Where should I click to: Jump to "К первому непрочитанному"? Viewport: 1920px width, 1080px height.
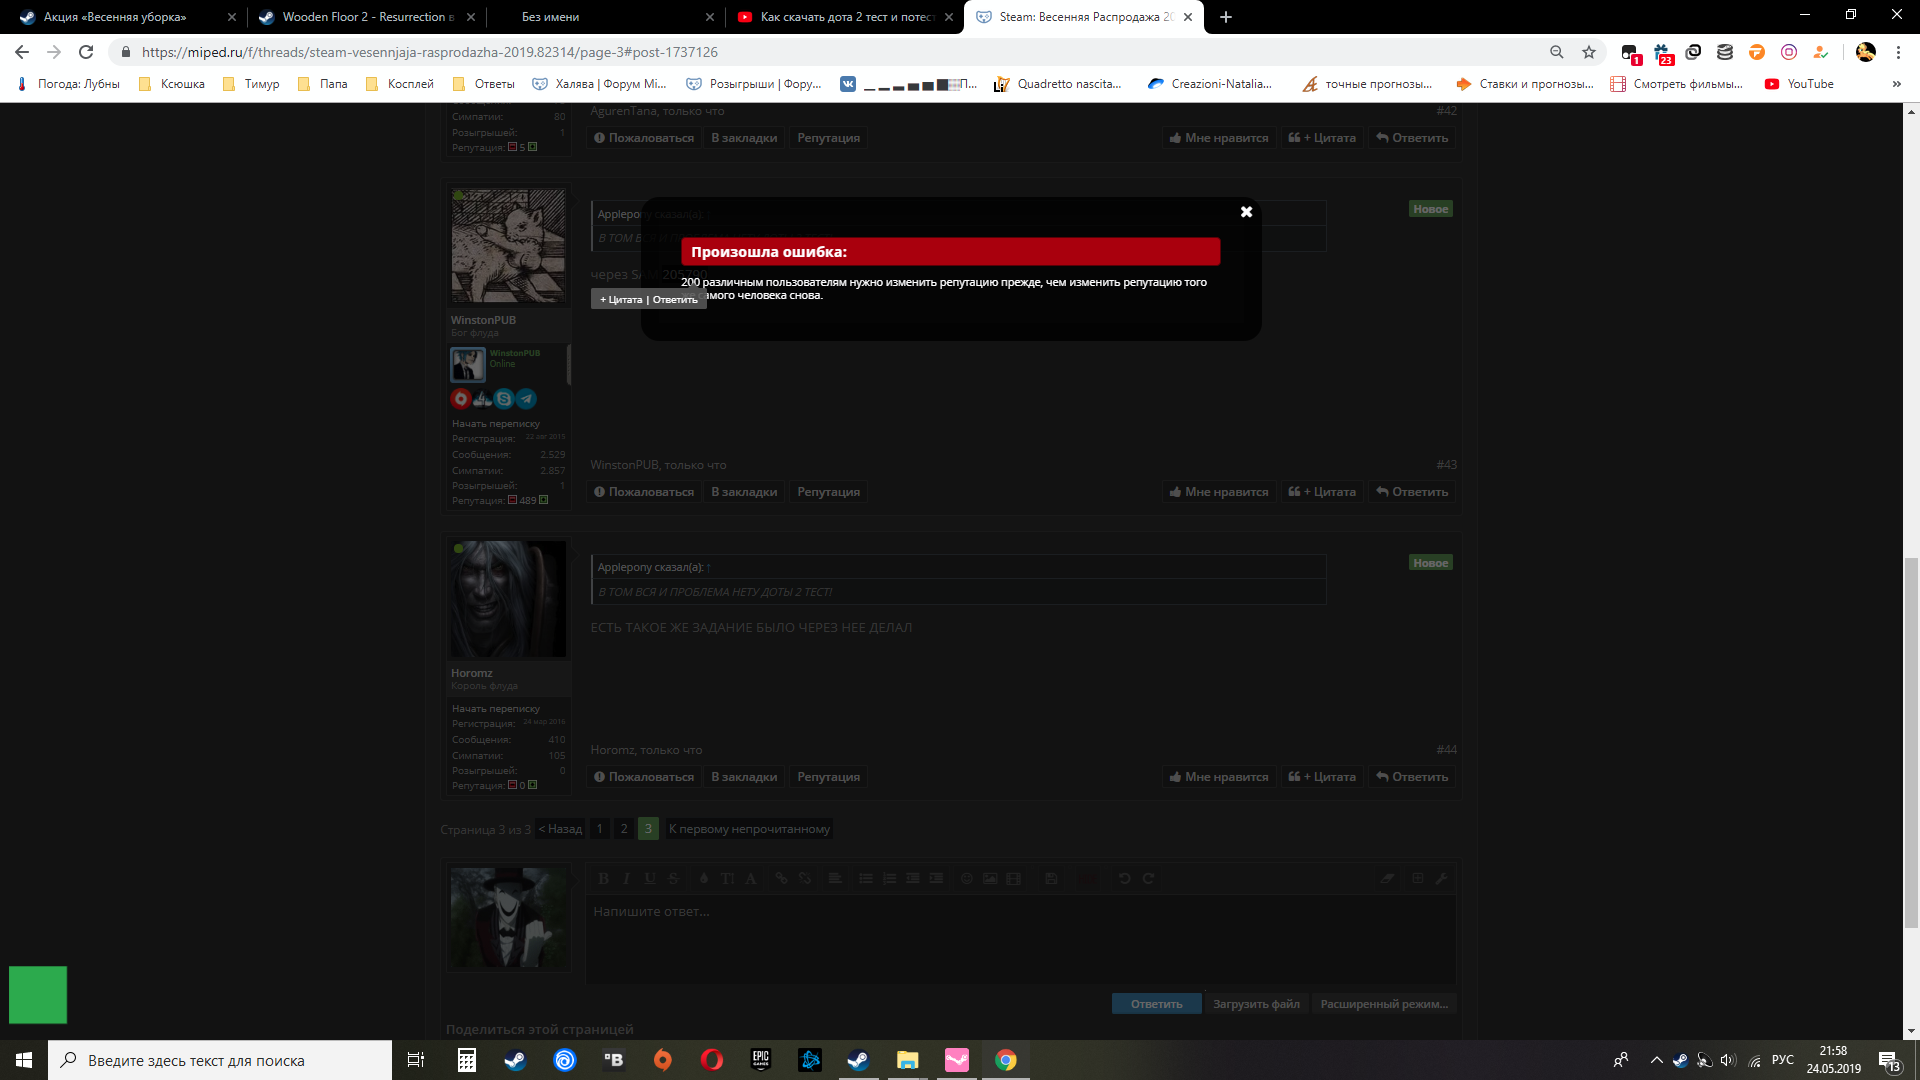pyautogui.click(x=749, y=829)
